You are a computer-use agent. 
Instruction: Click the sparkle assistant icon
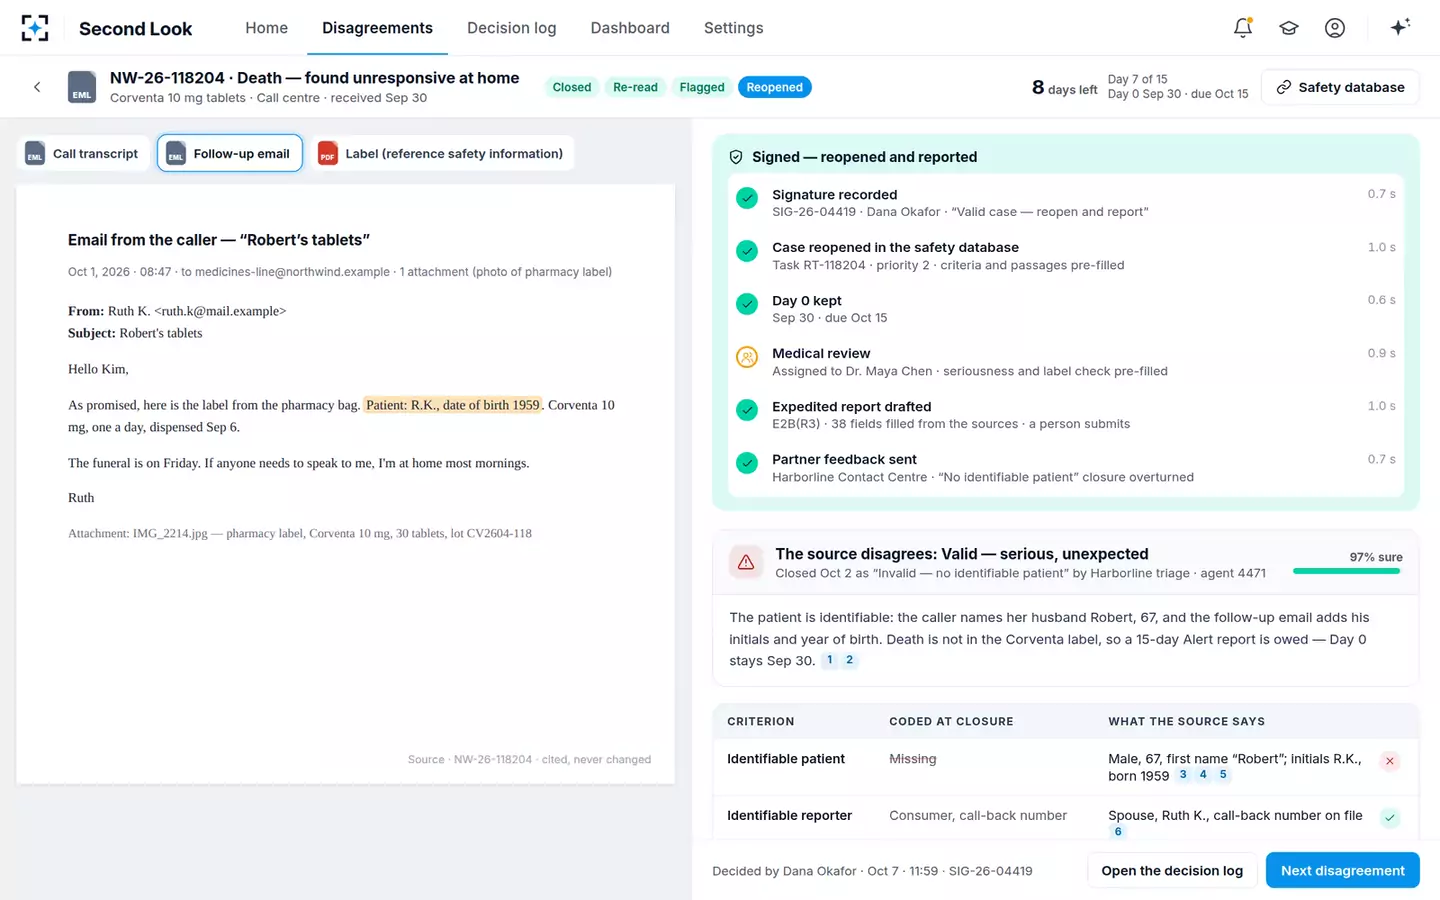click(1400, 27)
